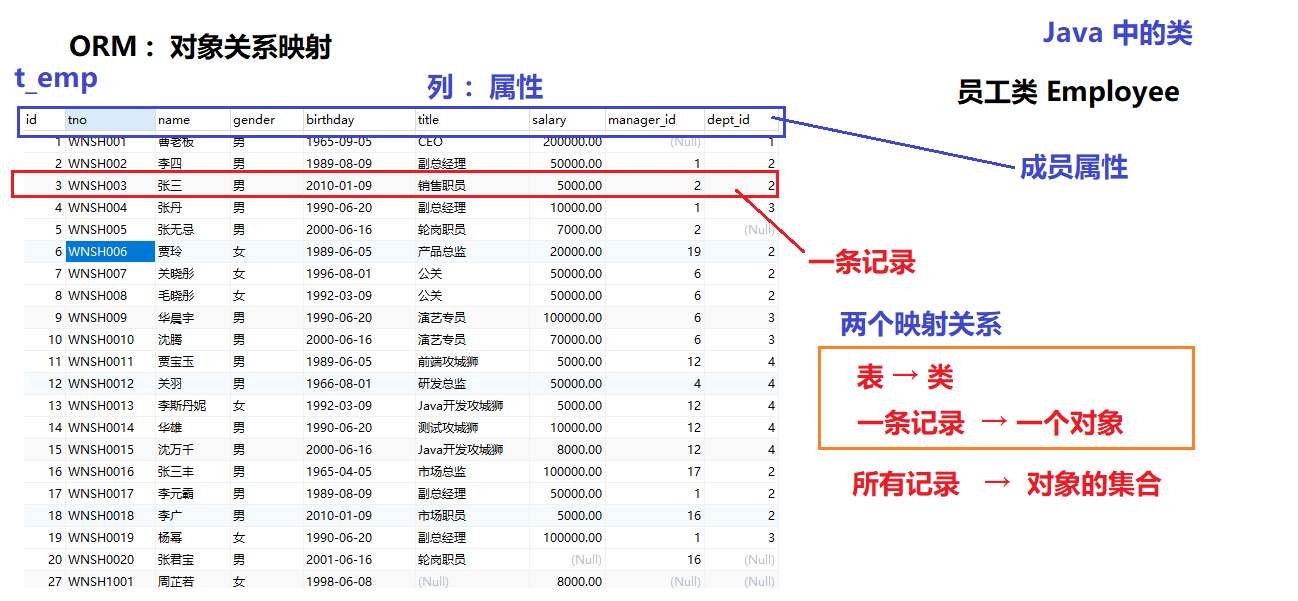Click the WNSH009 cell
1298x601 pixels.
pos(110,317)
